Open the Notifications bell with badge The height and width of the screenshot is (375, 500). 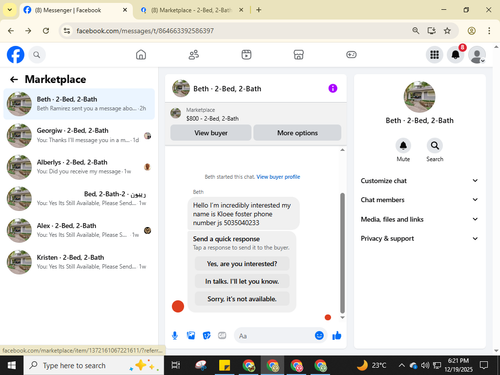click(456, 55)
